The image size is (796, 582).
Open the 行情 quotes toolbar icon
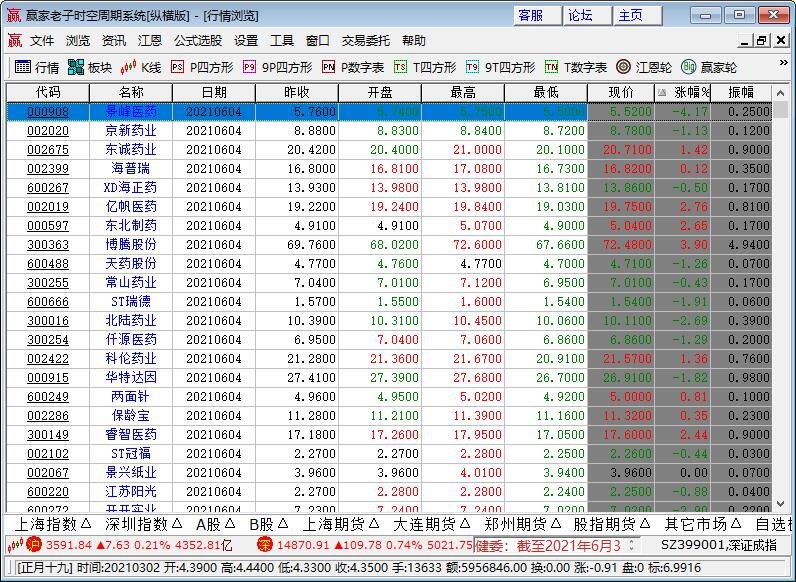37,67
